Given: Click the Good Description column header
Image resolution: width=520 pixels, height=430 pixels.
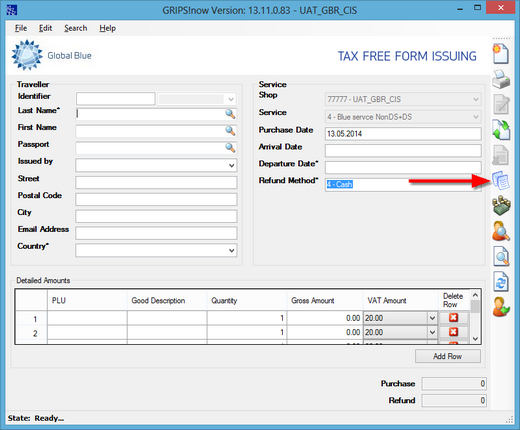Looking at the screenshot, I should pos(167,300).
